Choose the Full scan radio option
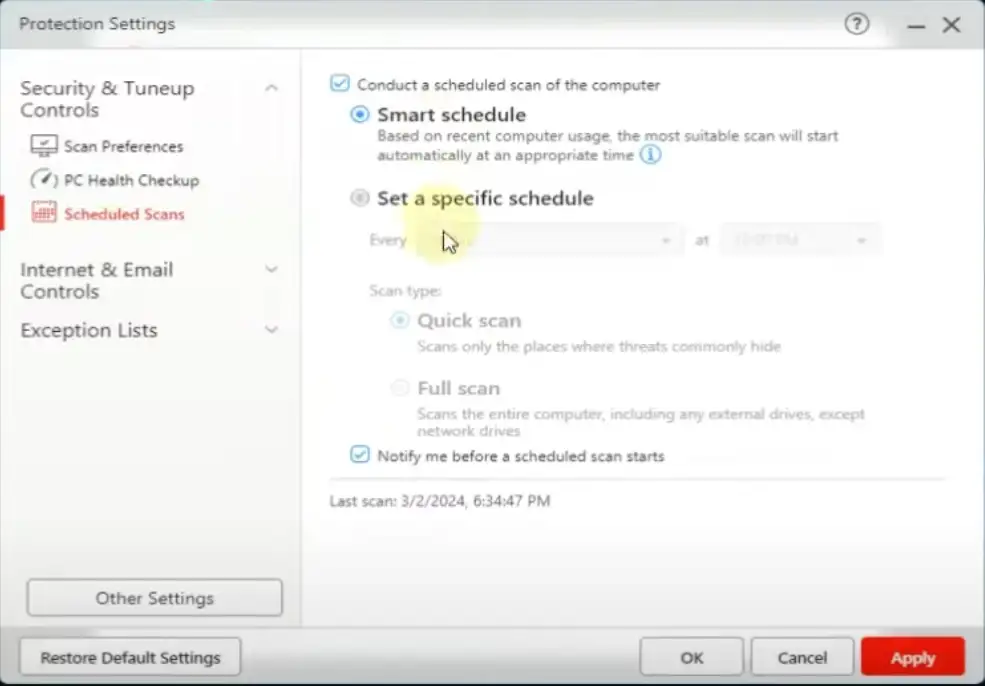This screenshot has height=686, width=985. (x=400, y=388)
